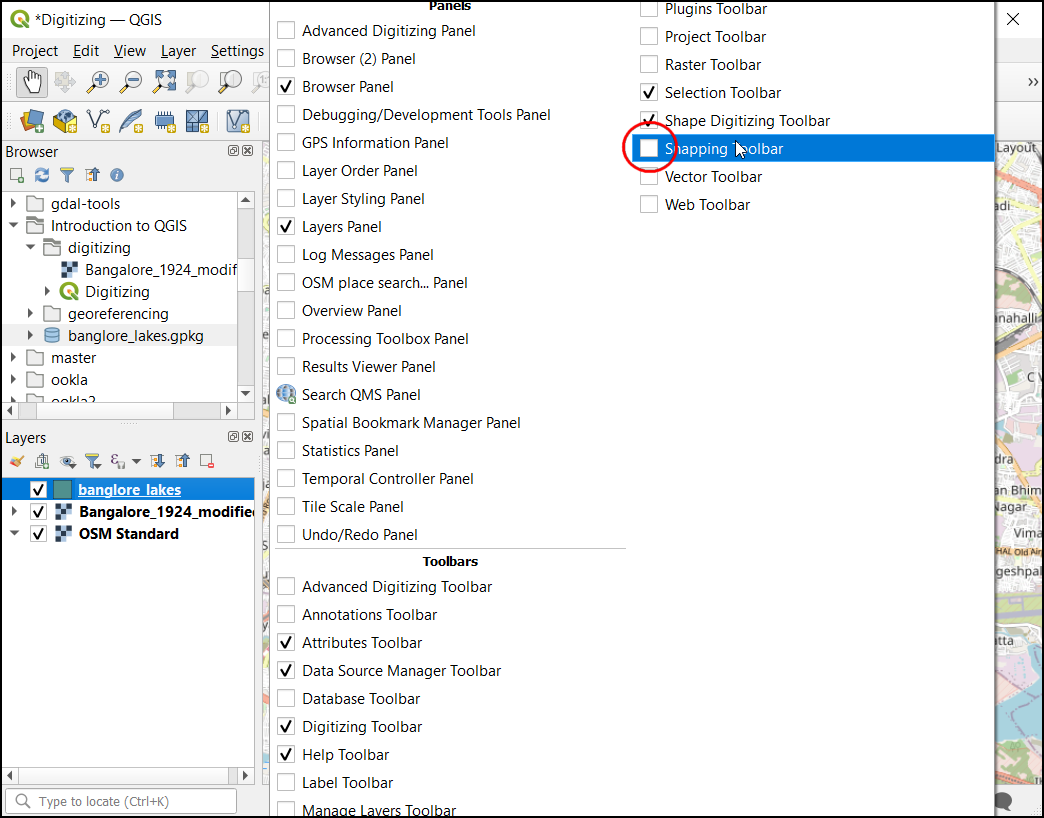Click the banglore_lakes layer color swatch
This screenshot has height=818, width=1044.
click(x=63, y=490)
